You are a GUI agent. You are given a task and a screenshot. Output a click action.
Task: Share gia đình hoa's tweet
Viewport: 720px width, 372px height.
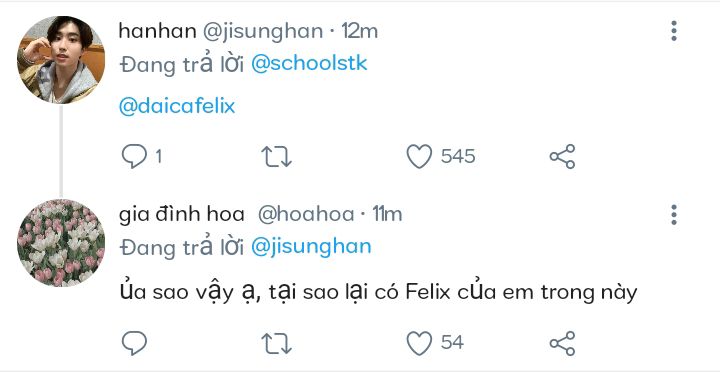coord(562,343)
